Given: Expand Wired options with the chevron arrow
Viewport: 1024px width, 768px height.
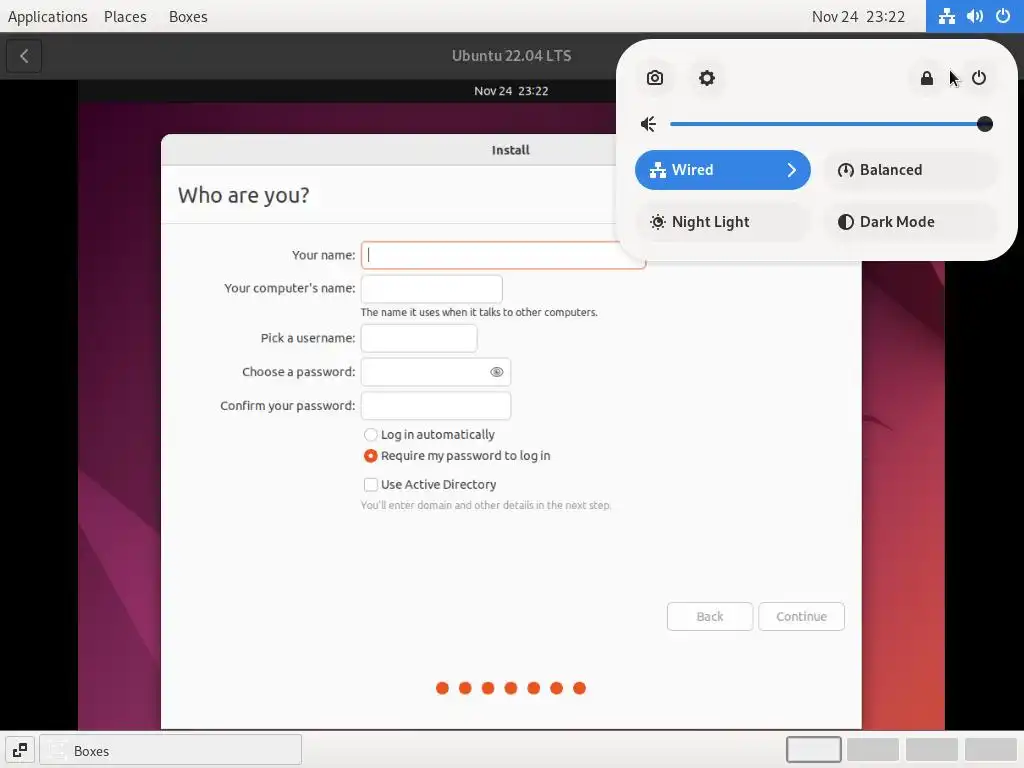Looking at the screenshot, I should pos(792,170).
